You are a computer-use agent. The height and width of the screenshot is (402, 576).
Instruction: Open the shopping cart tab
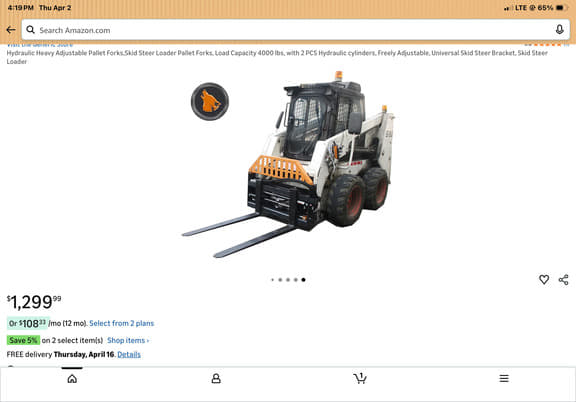pos(360,378)
